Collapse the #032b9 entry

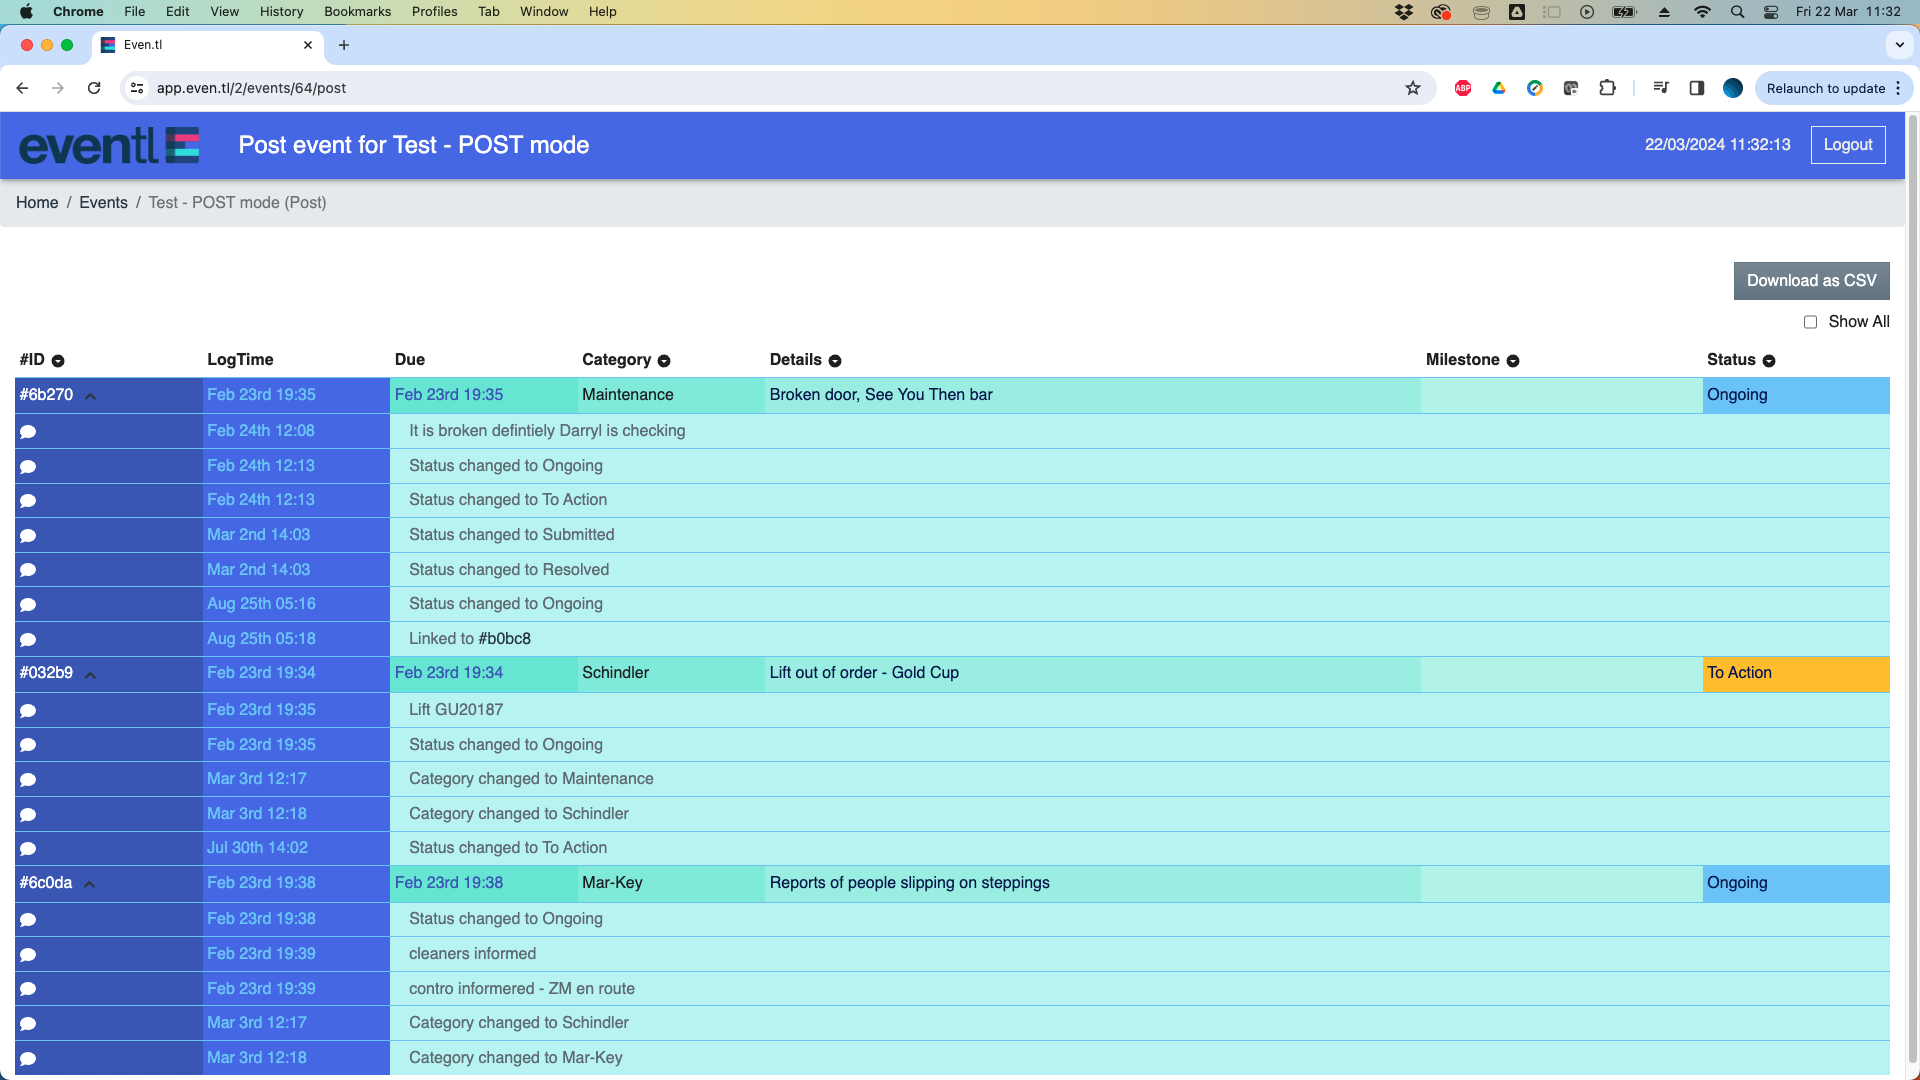coord(90,675)
